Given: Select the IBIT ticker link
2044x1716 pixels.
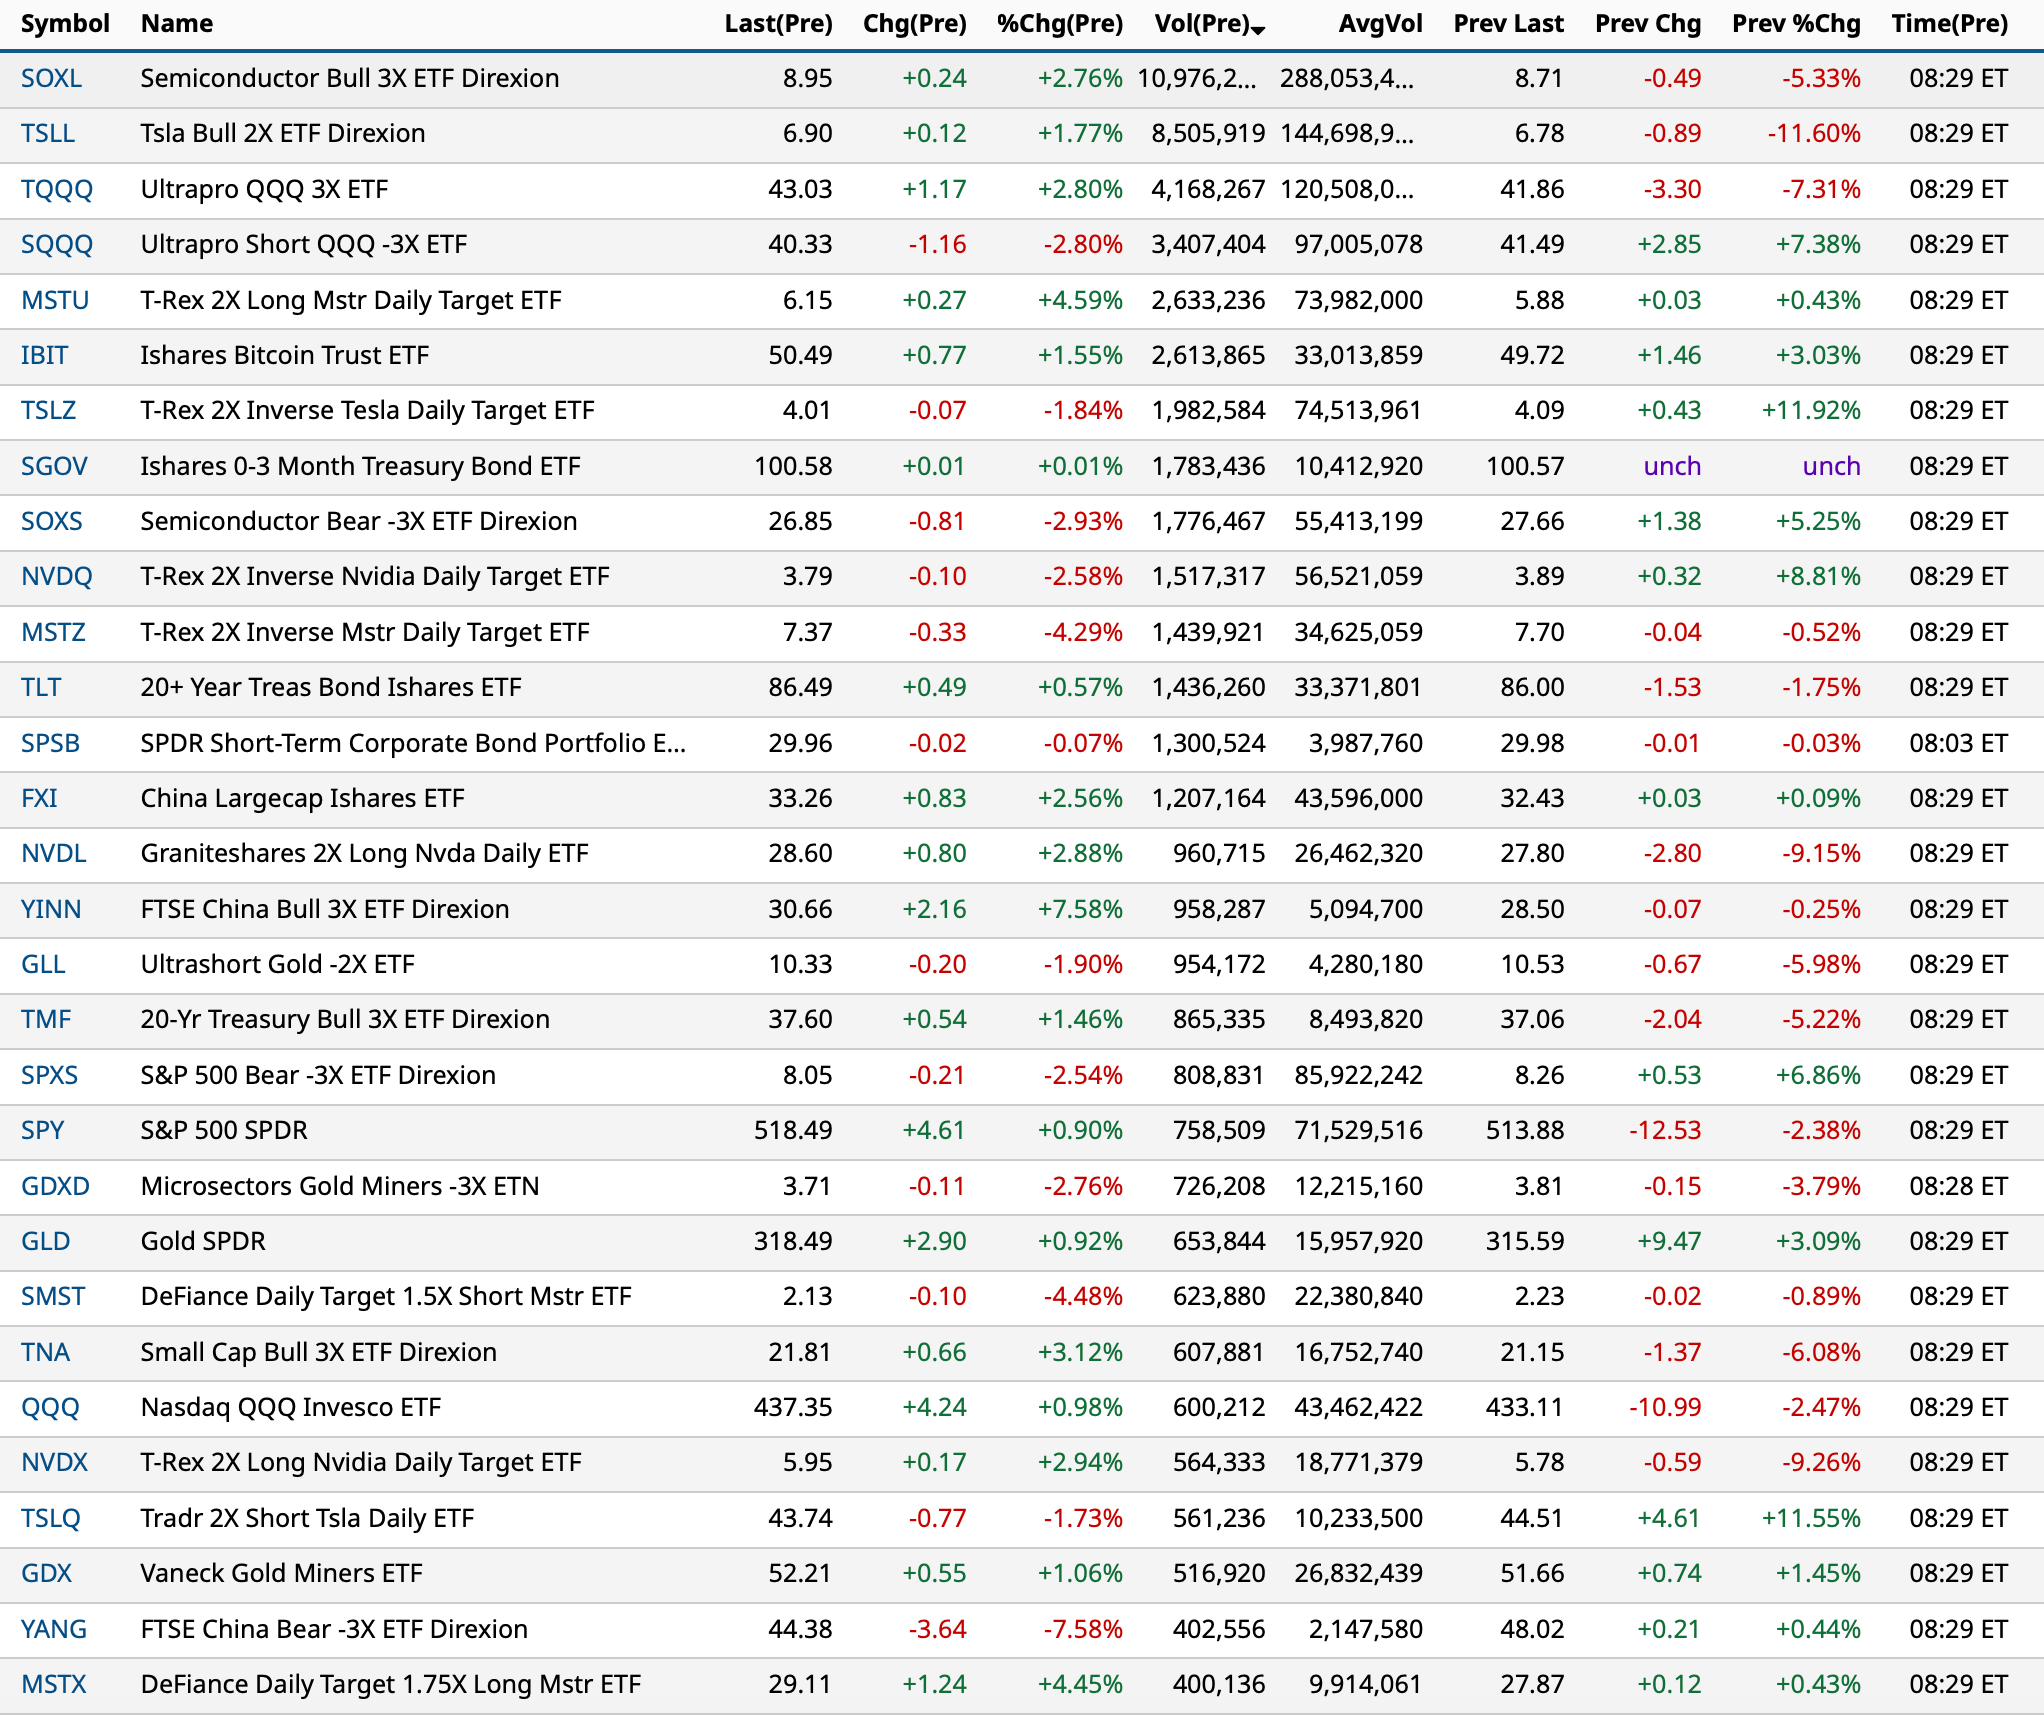Looking at the screenshot, I should 45,355.
